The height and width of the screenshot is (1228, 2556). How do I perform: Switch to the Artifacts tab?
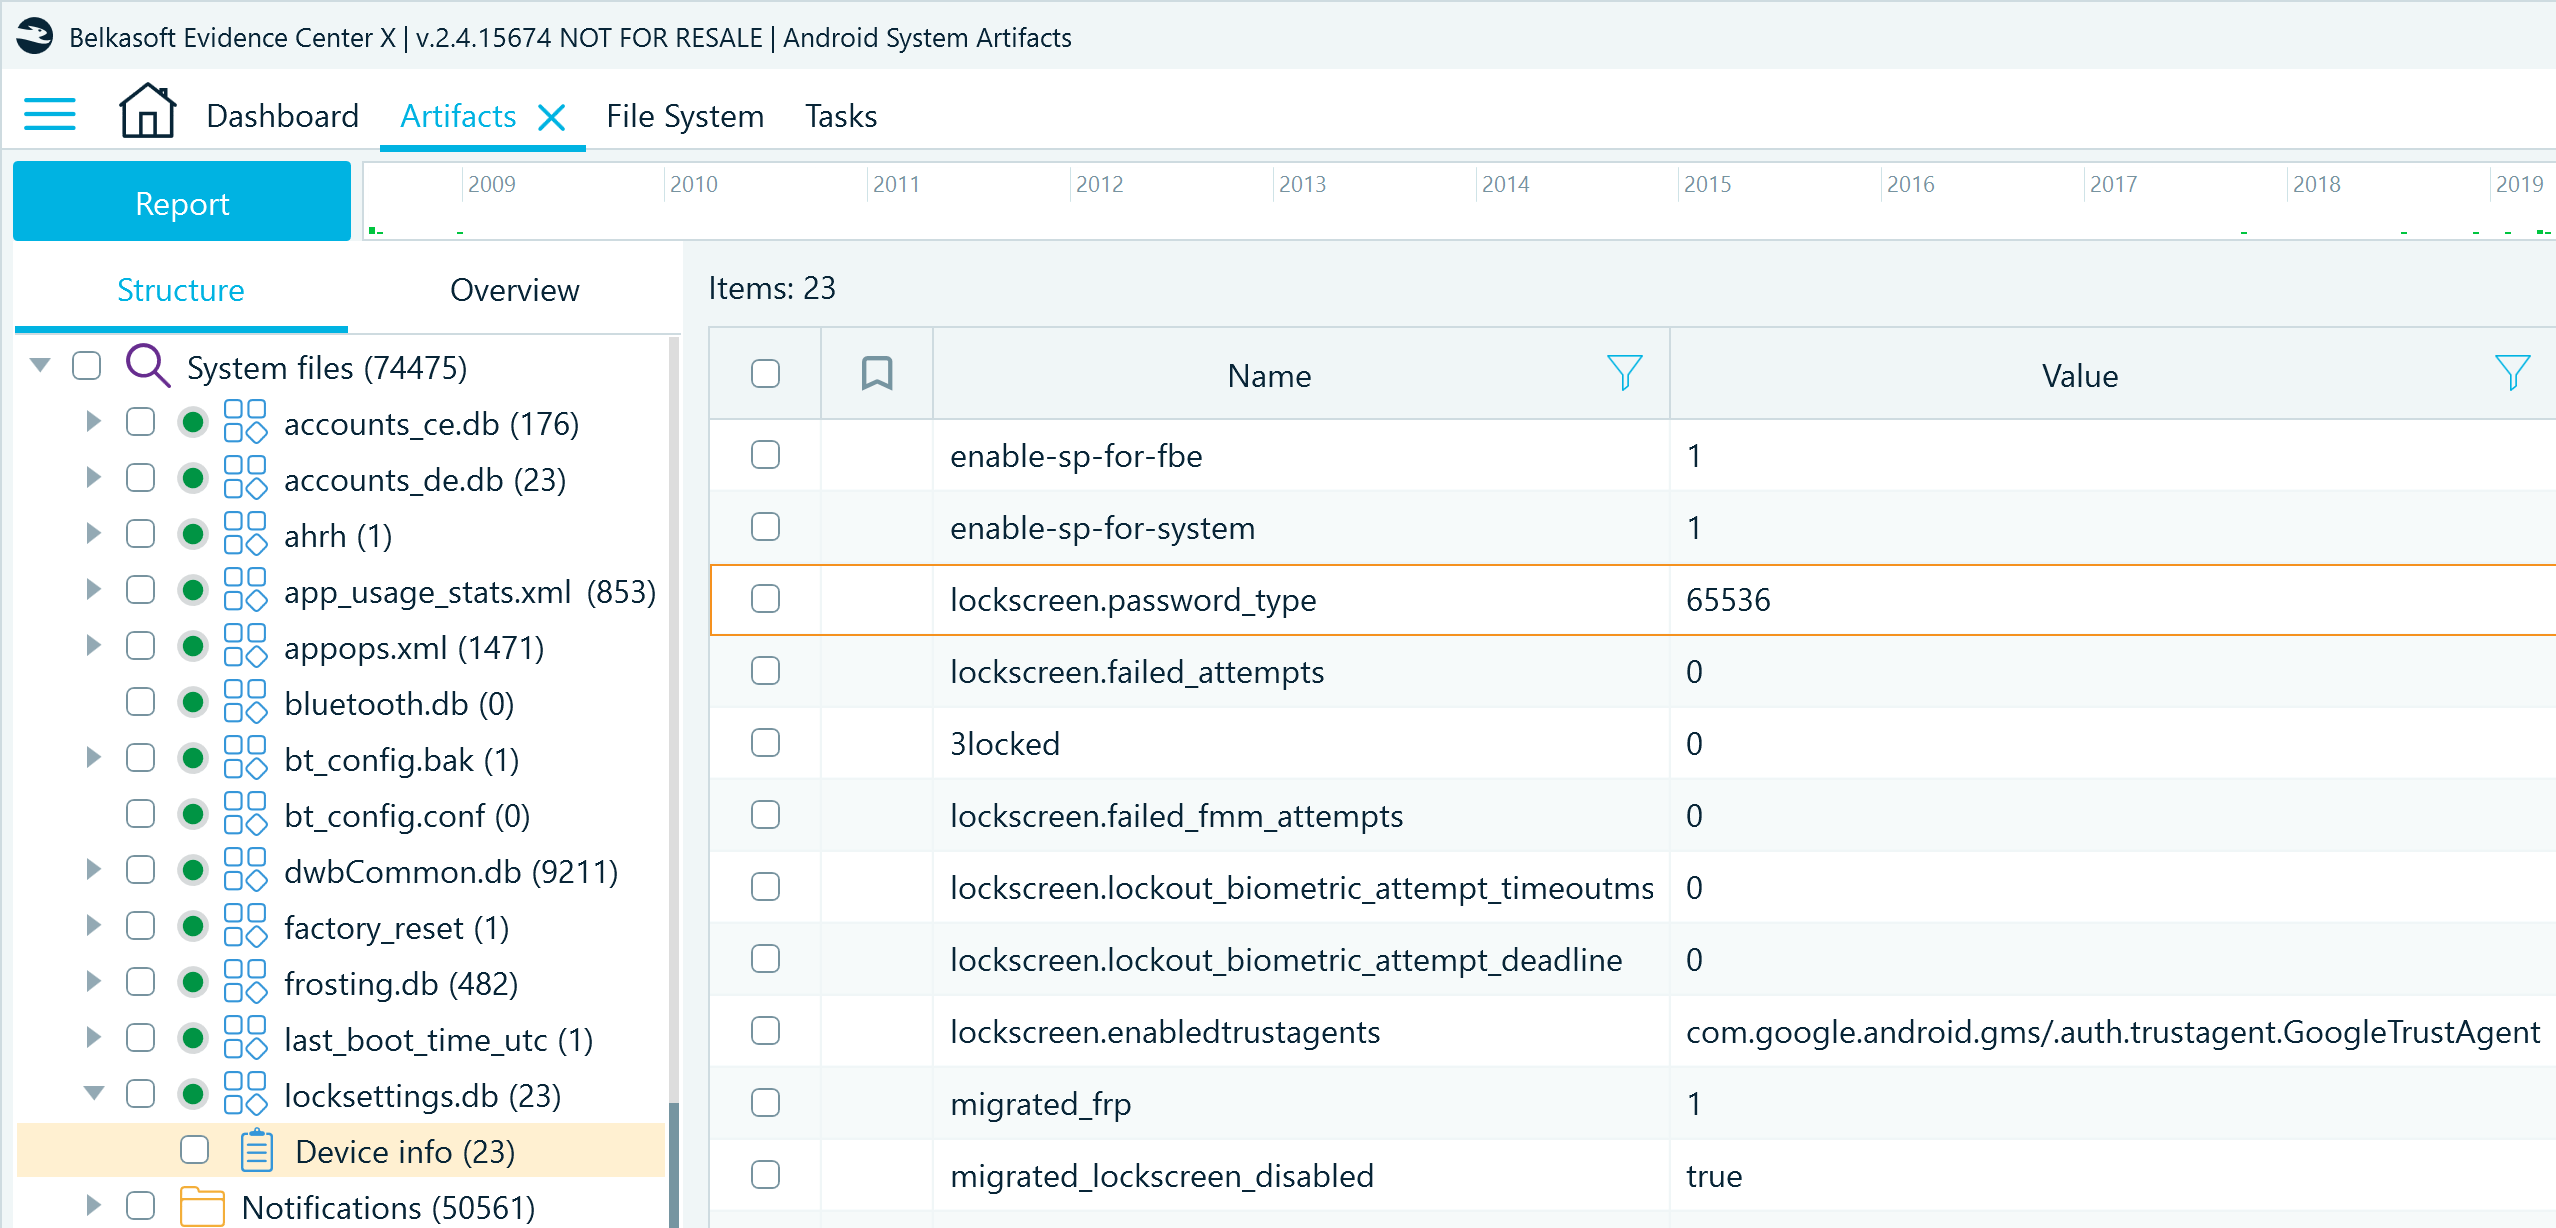point(458,116)
